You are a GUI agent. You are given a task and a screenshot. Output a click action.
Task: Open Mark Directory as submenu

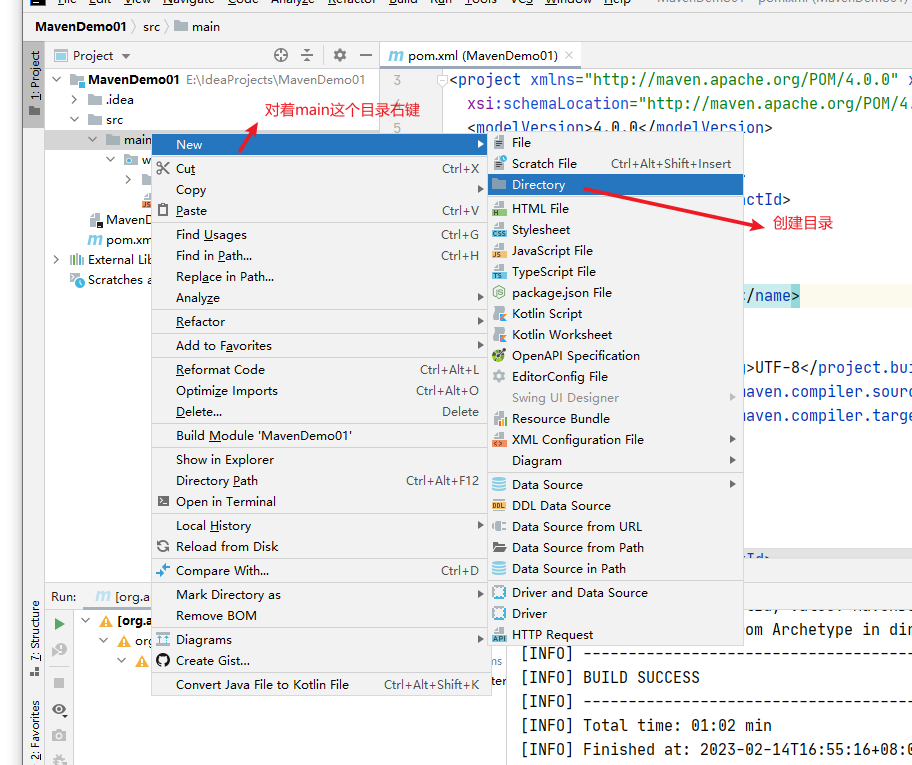pyautogui.click(x=319, y=595)
